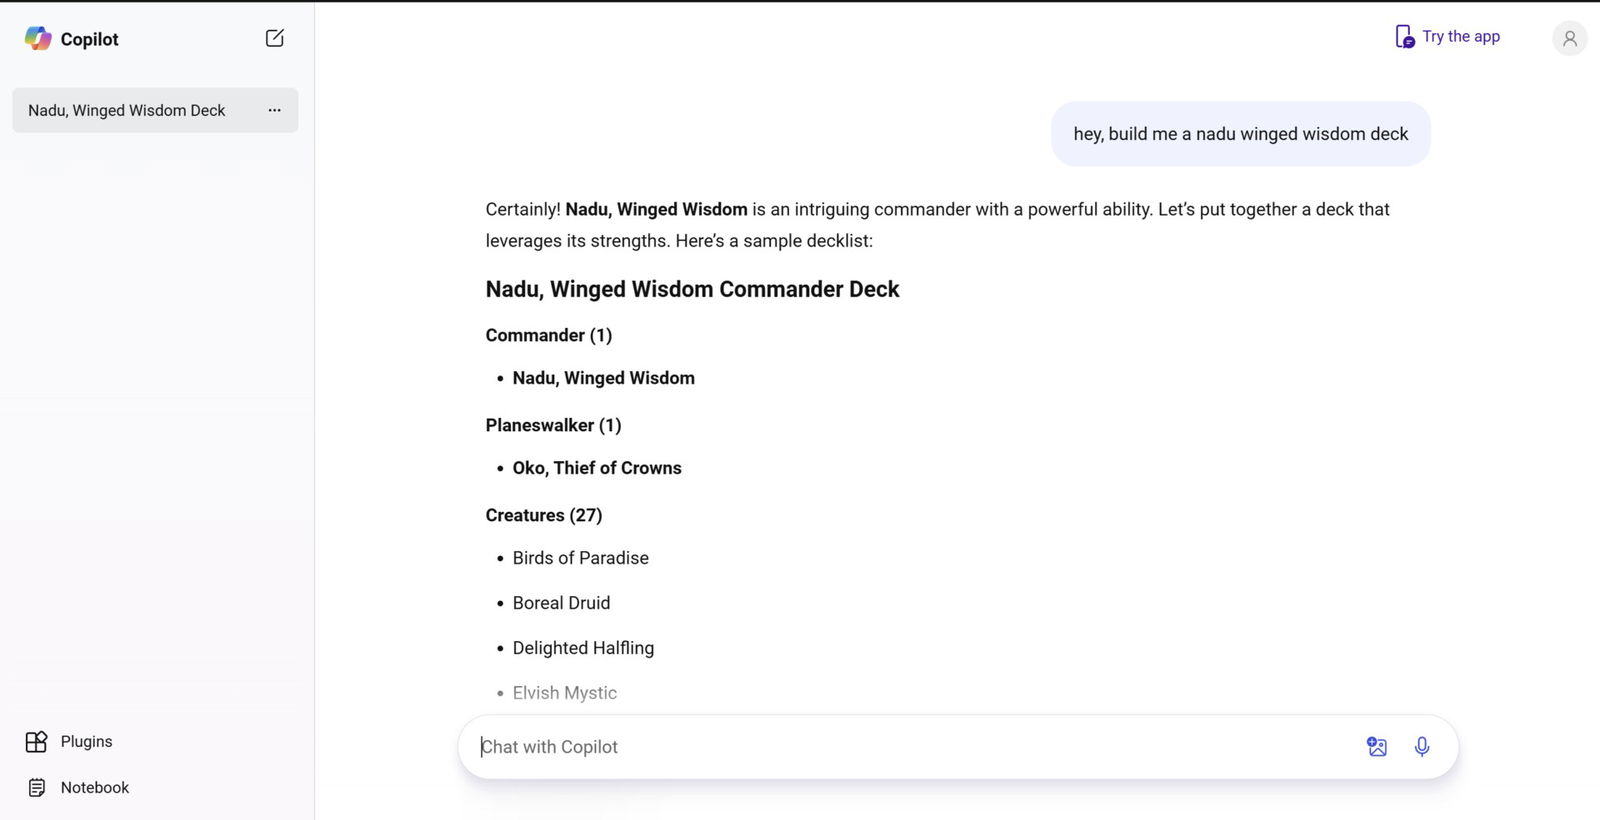The width and height of the screenshot is (1600, 820).
Task: Select the Plugins menu label
Action: pos(87,741)
